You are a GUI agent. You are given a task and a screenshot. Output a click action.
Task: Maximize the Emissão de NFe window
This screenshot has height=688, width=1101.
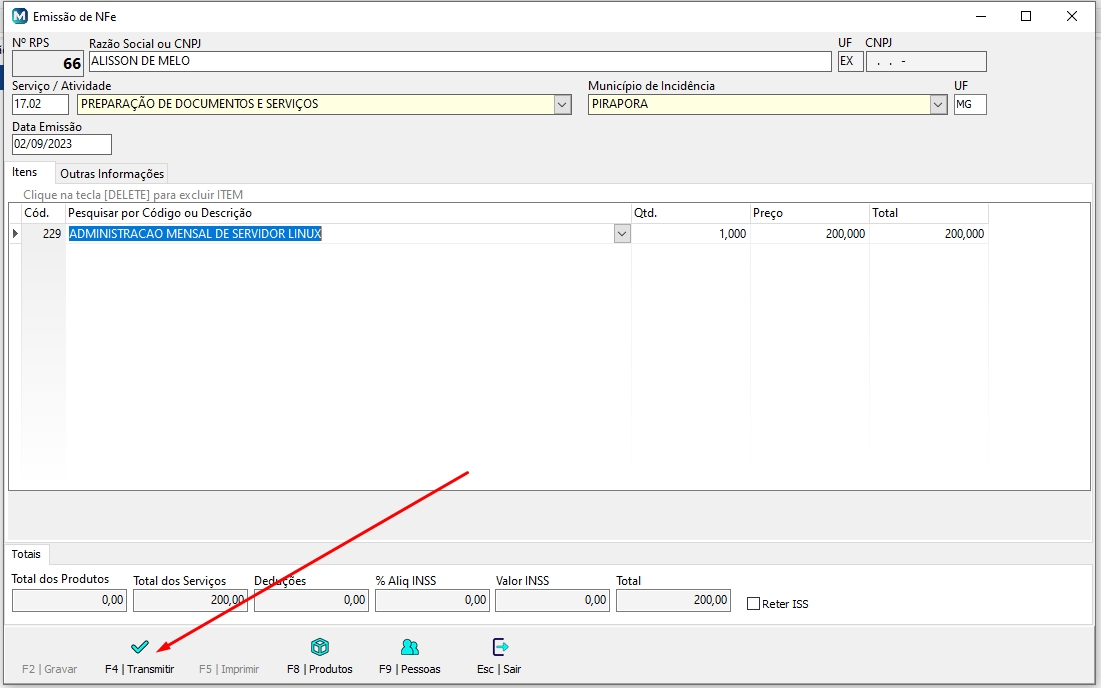point(1026,16)
